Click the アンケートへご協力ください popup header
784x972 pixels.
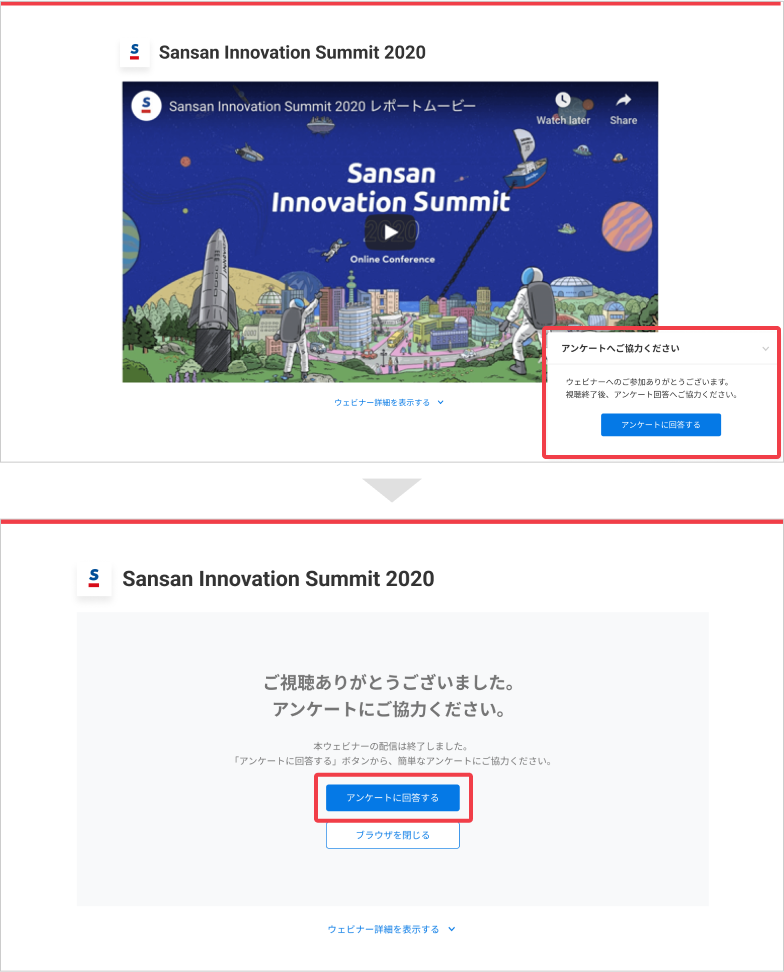[x=620, y=348]
